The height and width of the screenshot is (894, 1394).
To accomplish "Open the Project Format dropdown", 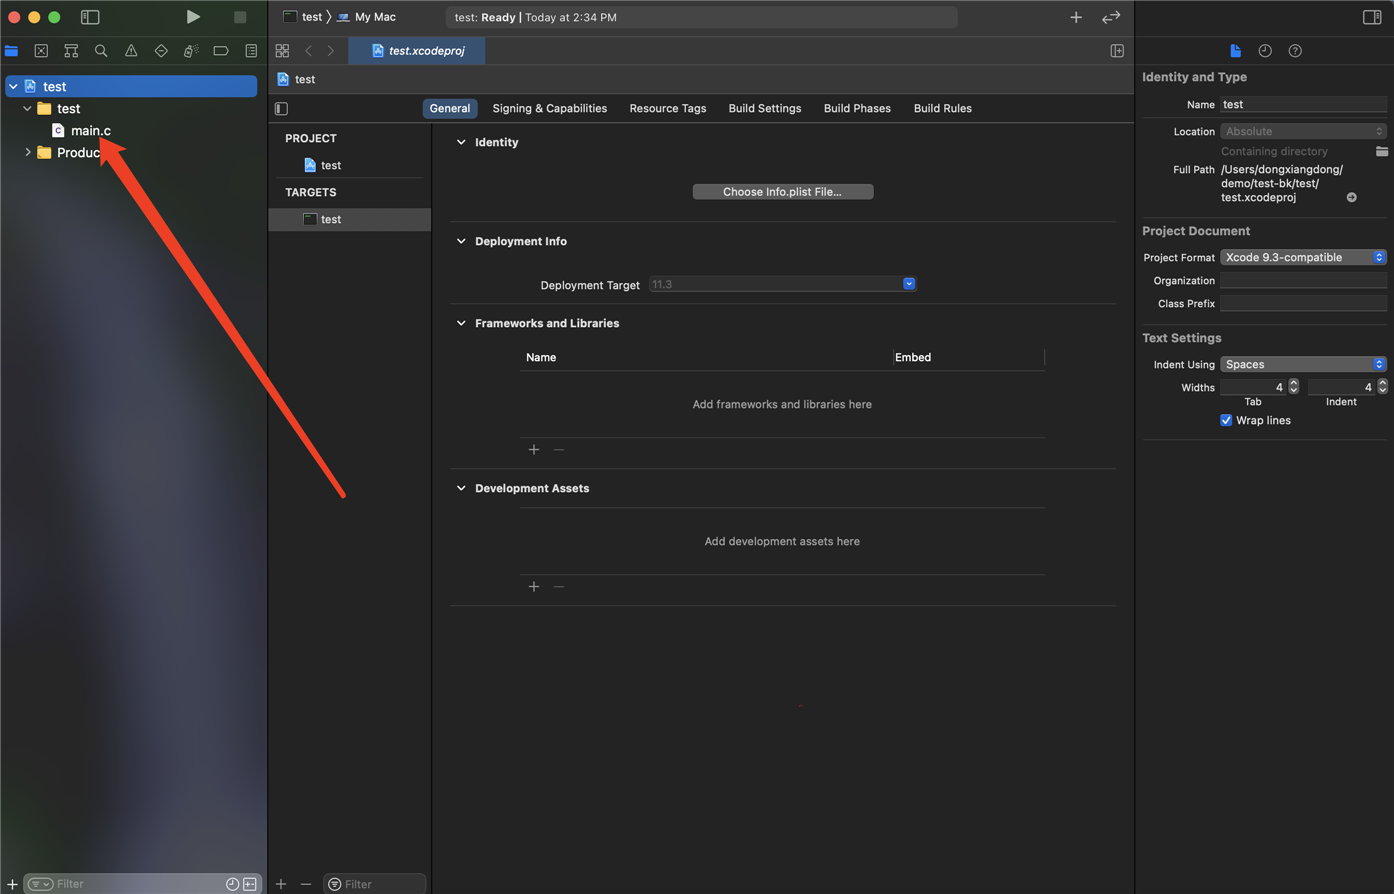I will 1303,258.
